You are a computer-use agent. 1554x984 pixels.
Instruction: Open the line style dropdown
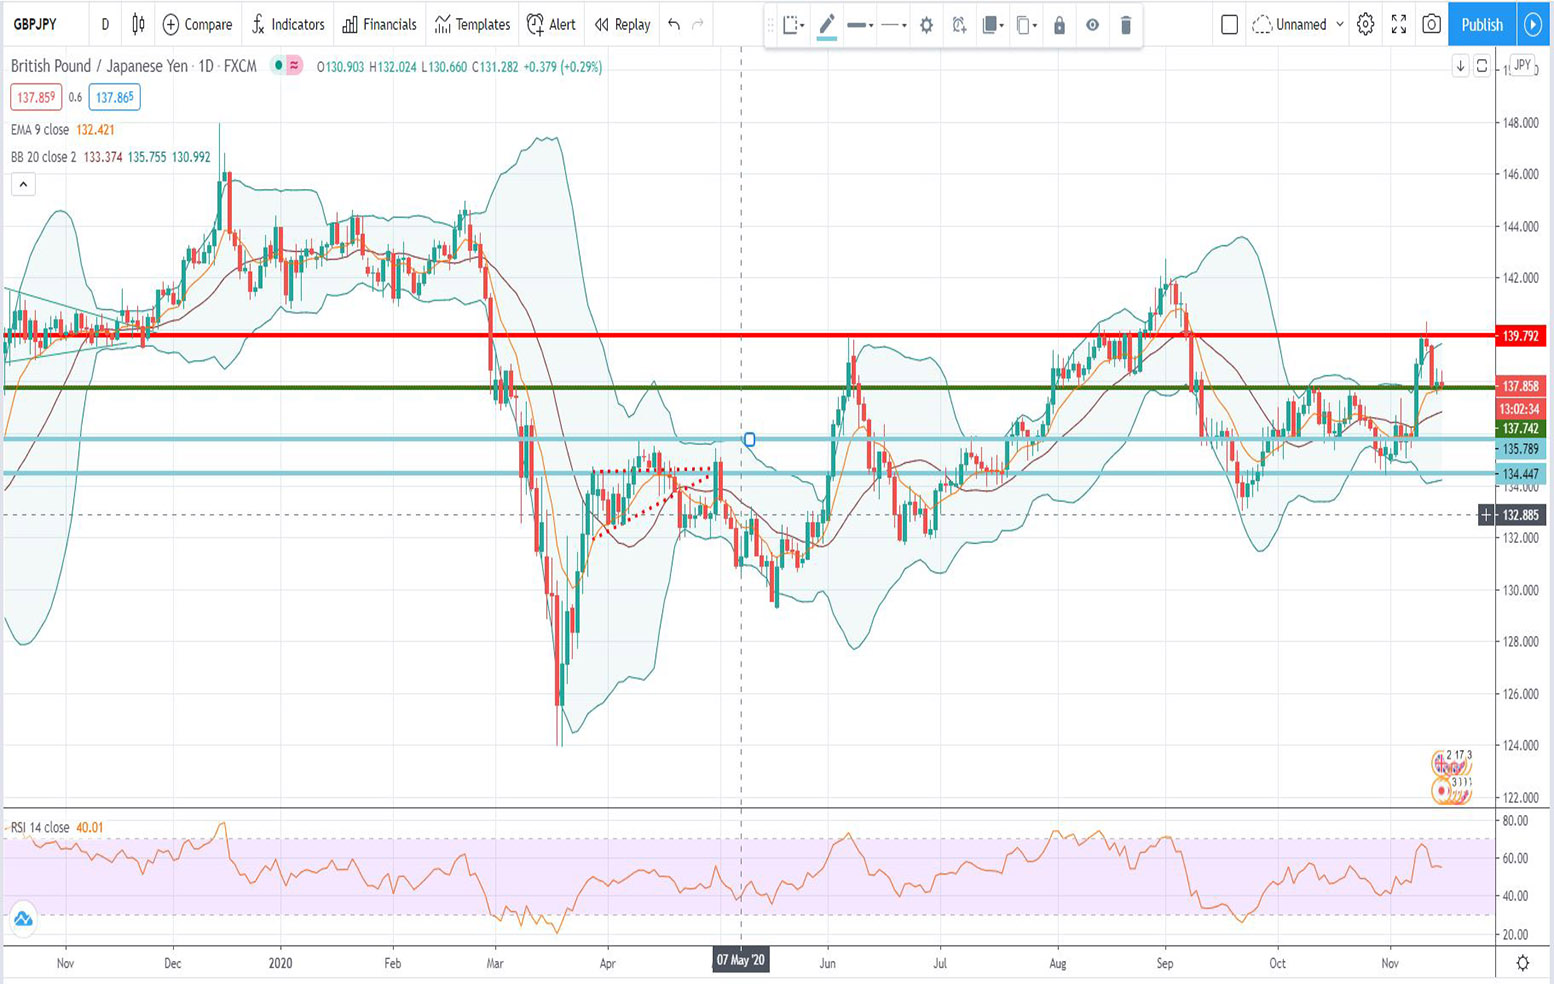click(893, 25)
